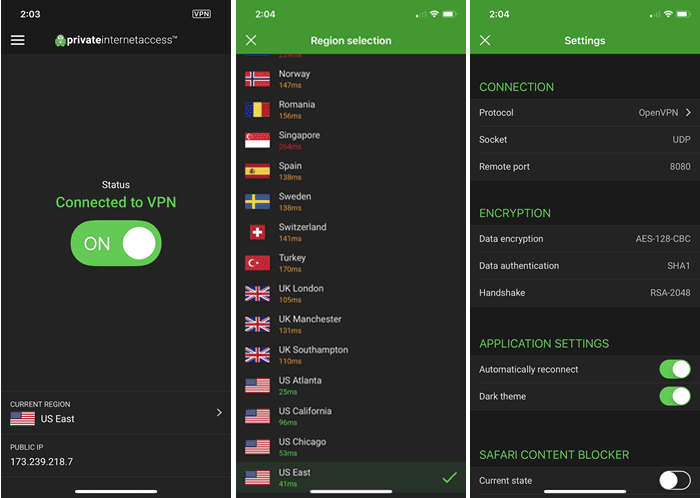
Task: Select Romania region
Action: [351, 110]
